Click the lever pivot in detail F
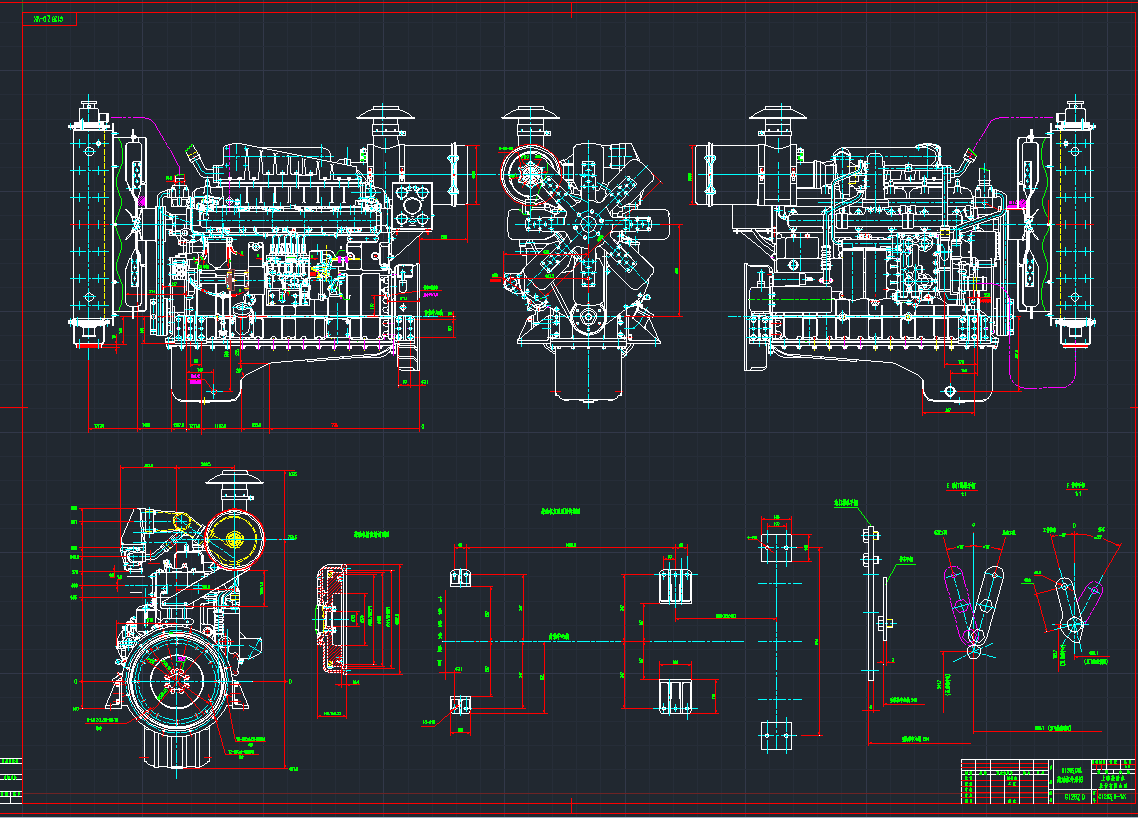1138x818 pixels. click(1075, 626)
